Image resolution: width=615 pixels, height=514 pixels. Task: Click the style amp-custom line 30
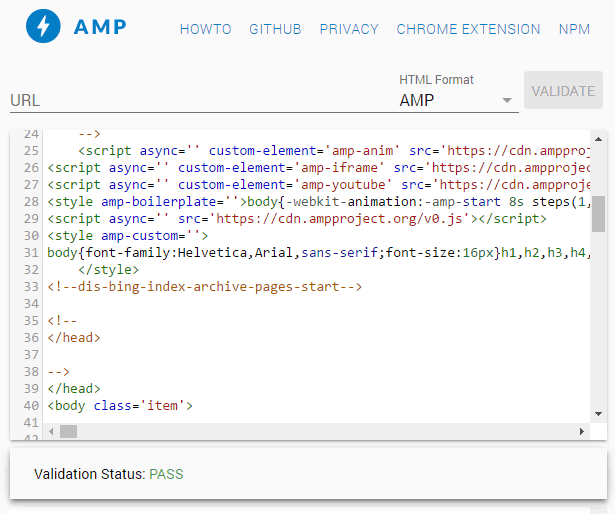(x=127, y=236)
